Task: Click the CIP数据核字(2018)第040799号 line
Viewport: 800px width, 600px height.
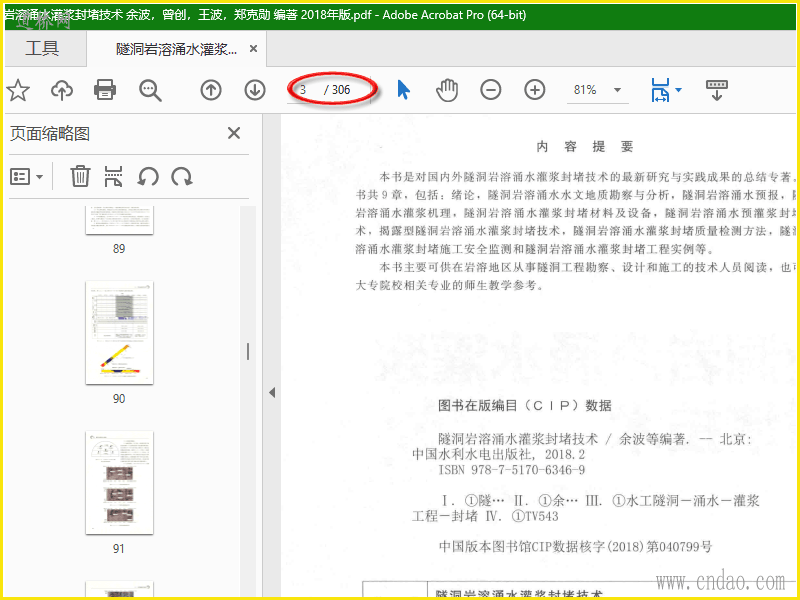Action: pyautogui.click(x=575, y=547)
